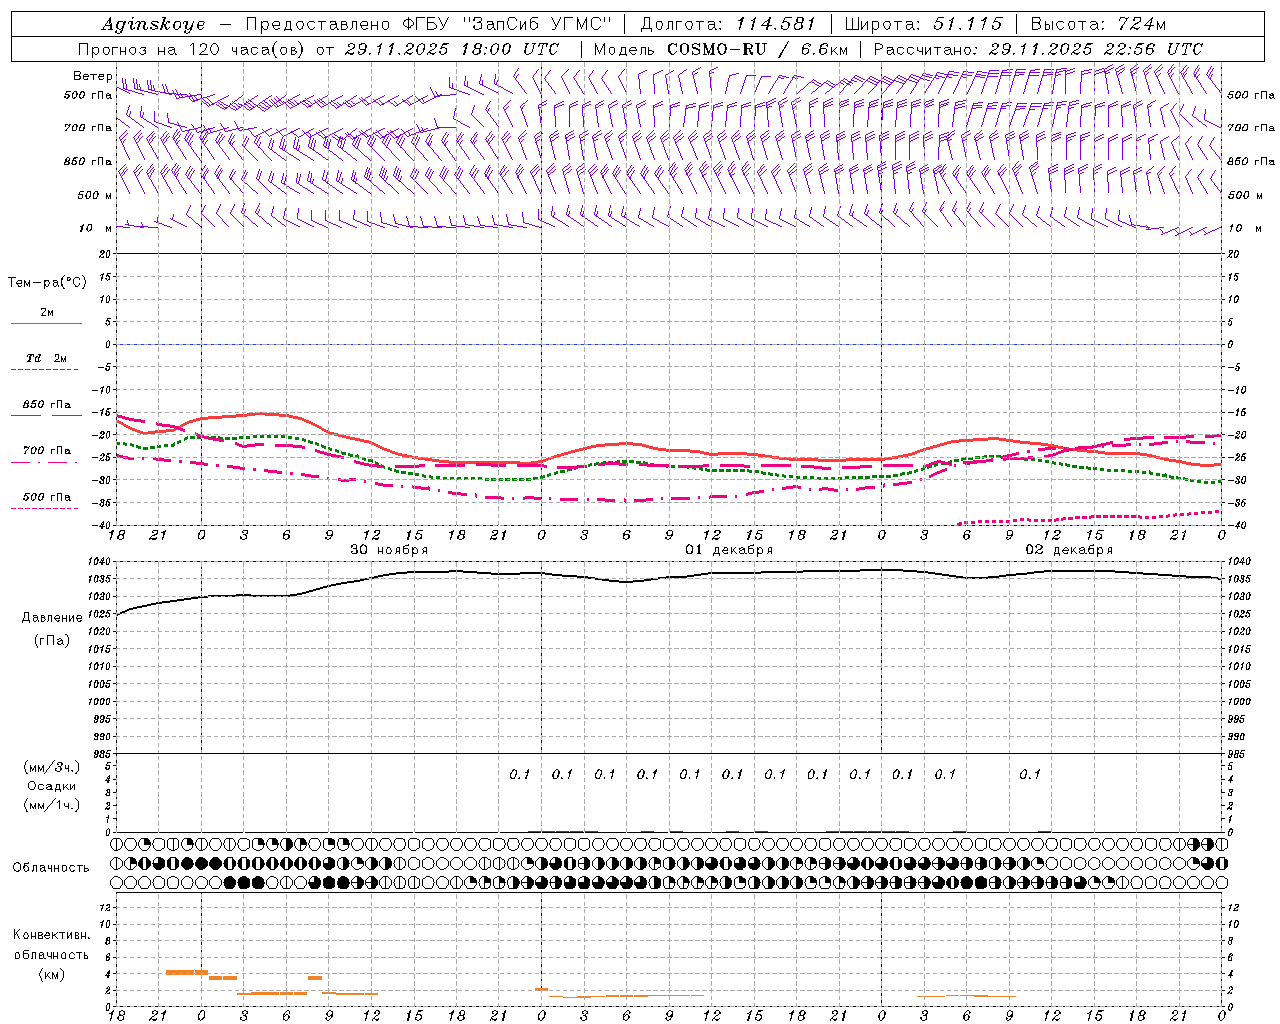The image size is (1280, 1024).
Task: Click the 'Осадки' precipitation label
Action: 52,786
